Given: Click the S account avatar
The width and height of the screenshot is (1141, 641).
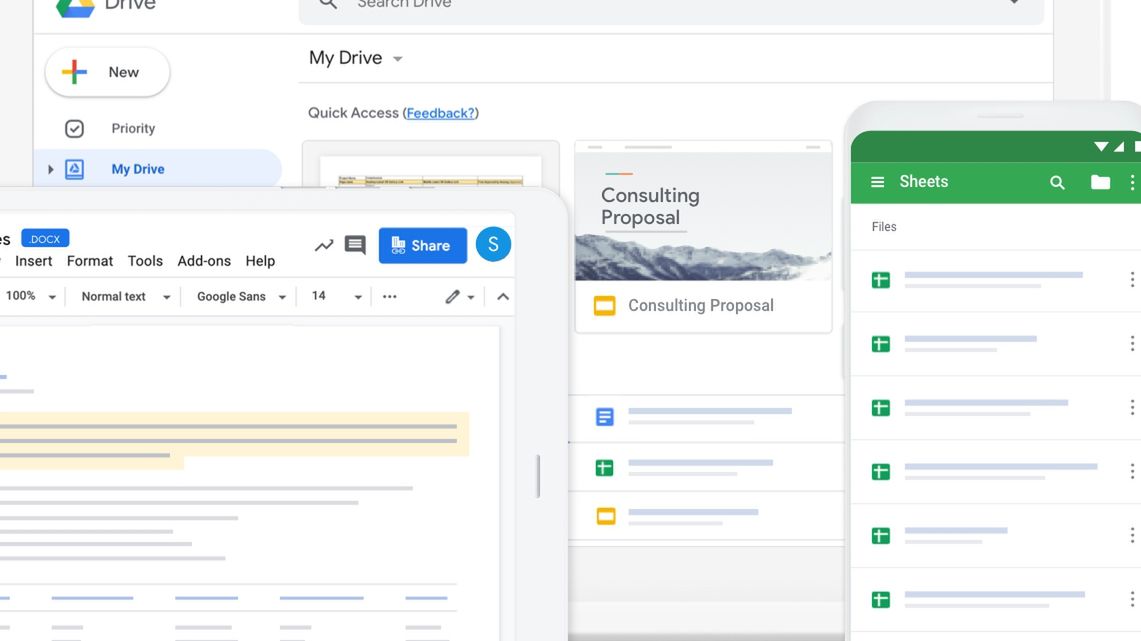Looking at the screenshot, I should pos(493,244).
